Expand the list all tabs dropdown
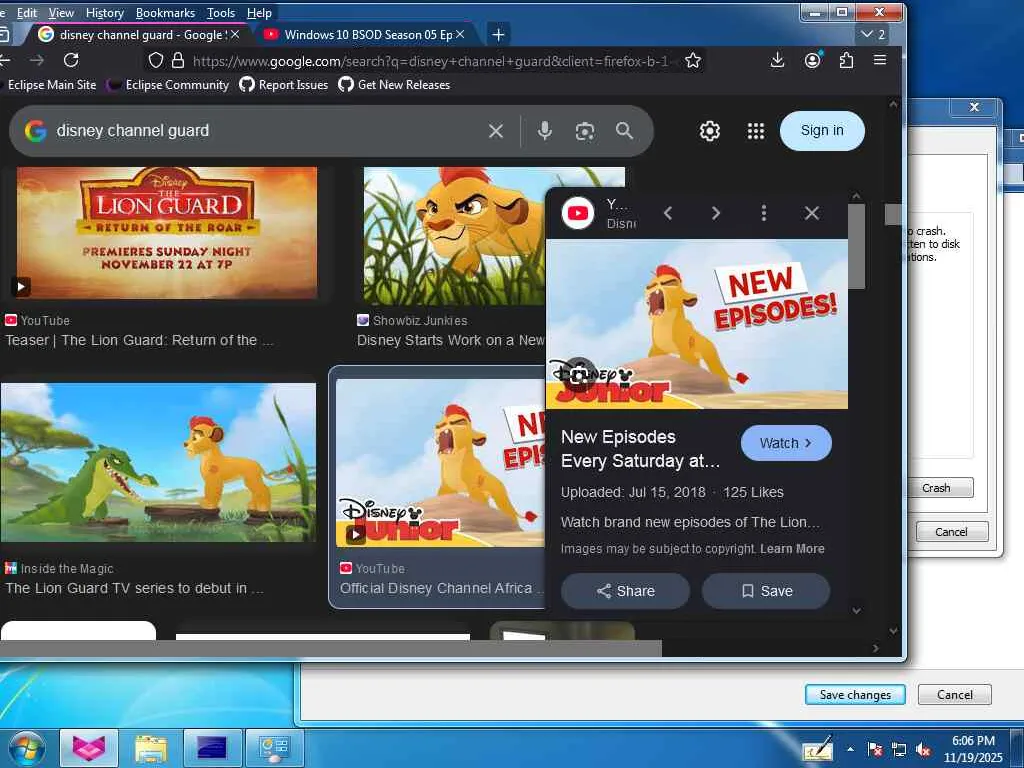1024x768 pixels. pos(873,34)
